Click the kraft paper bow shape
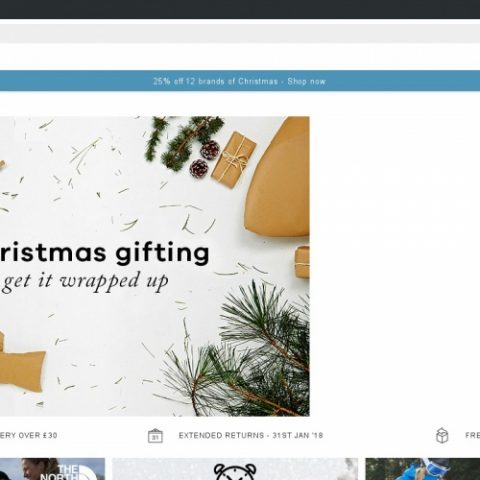Viewport: 480px width, 480px height. coord(20,363)
